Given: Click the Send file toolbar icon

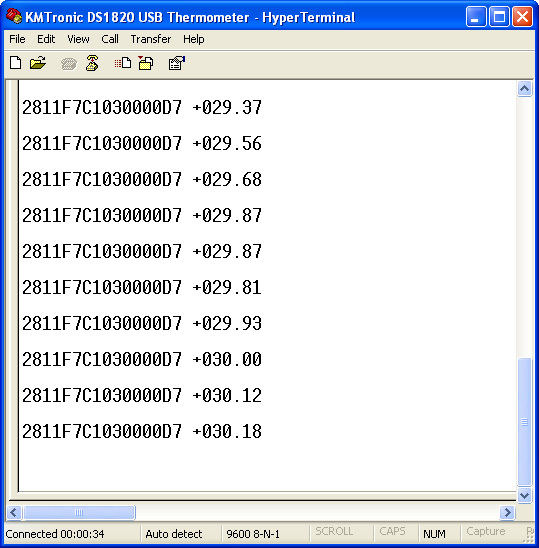Looking at the screenshot, I should [x=123, y=63].
